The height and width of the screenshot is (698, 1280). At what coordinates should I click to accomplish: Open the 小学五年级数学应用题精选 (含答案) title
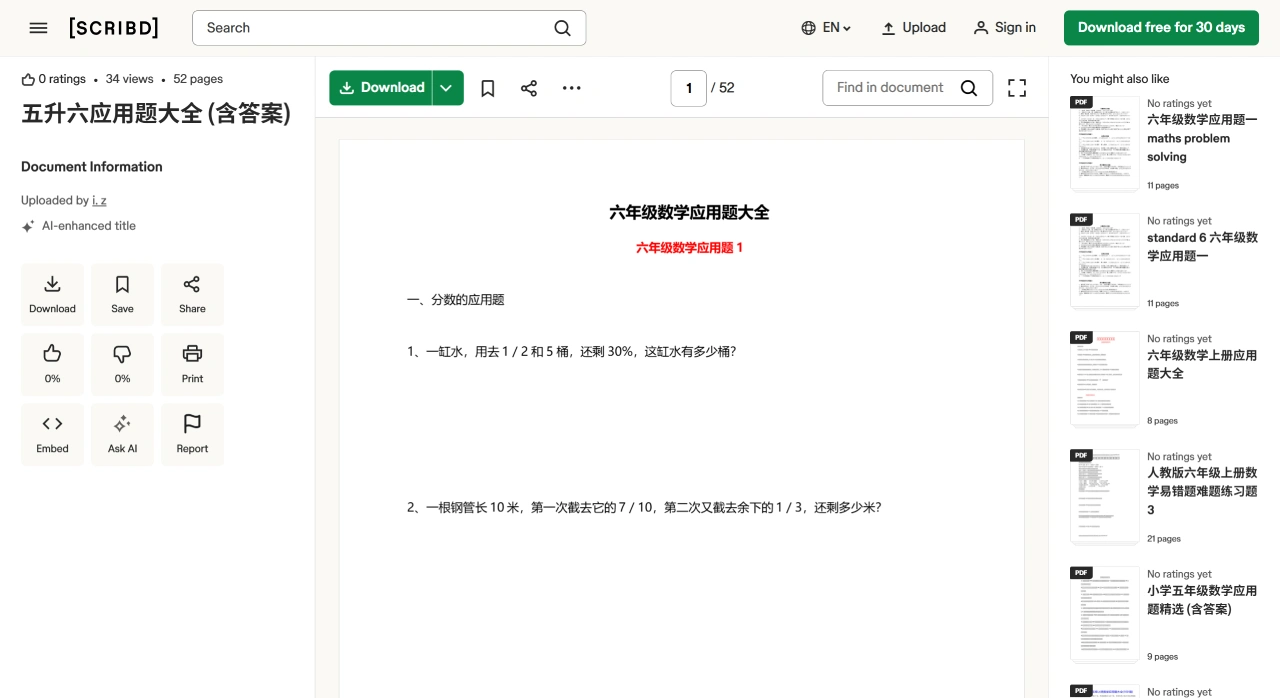(1202, 600)
